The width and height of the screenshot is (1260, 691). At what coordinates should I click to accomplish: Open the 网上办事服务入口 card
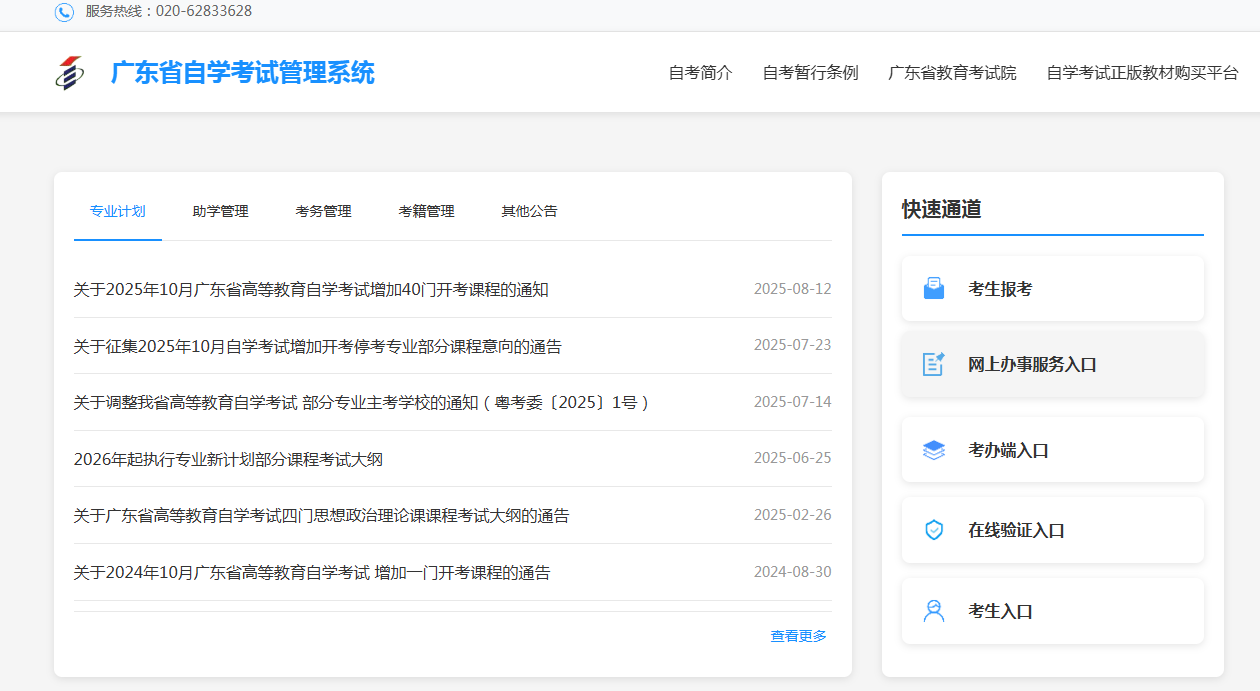[x=1052, y=365]
